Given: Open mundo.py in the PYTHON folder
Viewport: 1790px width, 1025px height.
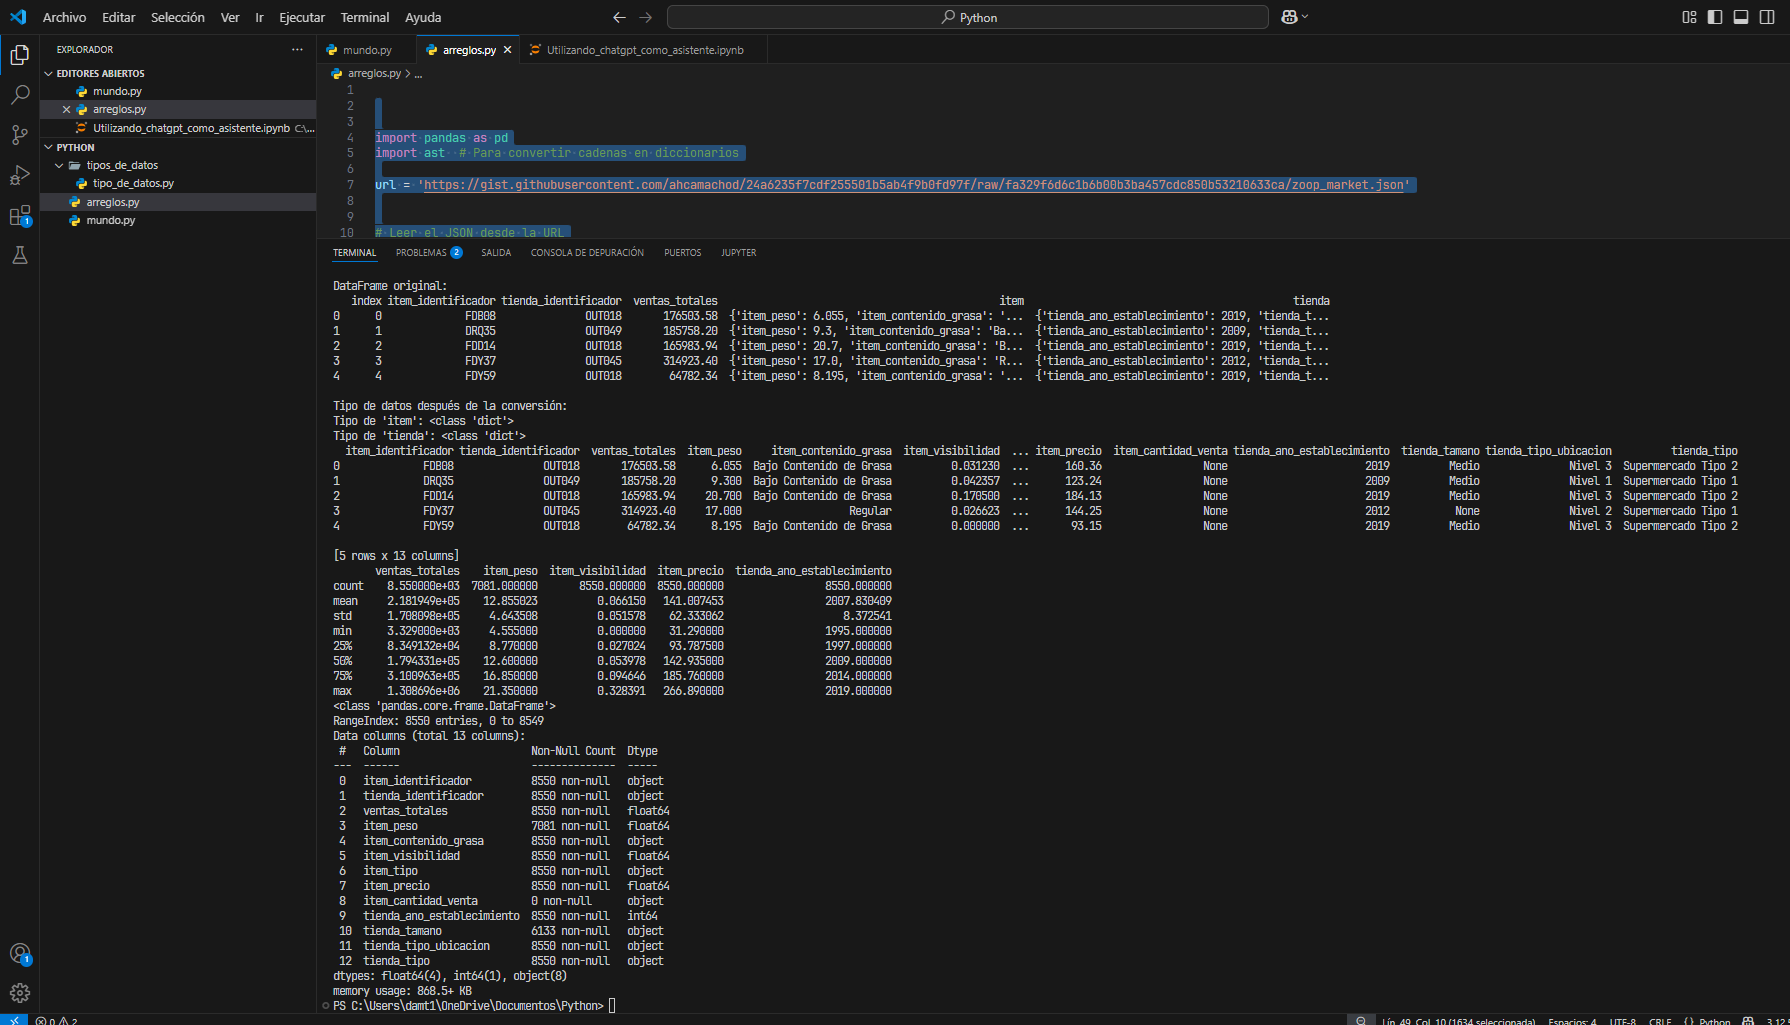Looking at the screenshot, I should tap(178, 220).
